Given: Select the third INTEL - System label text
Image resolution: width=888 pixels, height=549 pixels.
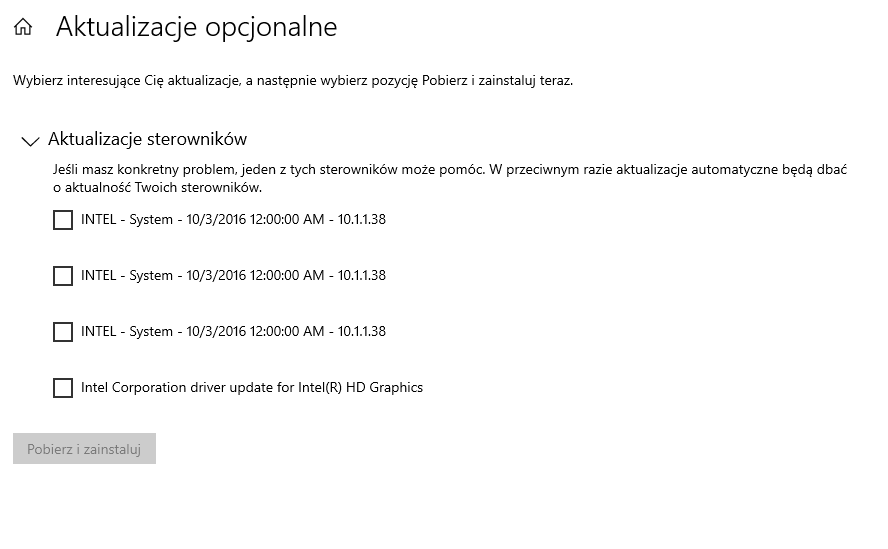Looking at the screenshot, I should [233, 331].
